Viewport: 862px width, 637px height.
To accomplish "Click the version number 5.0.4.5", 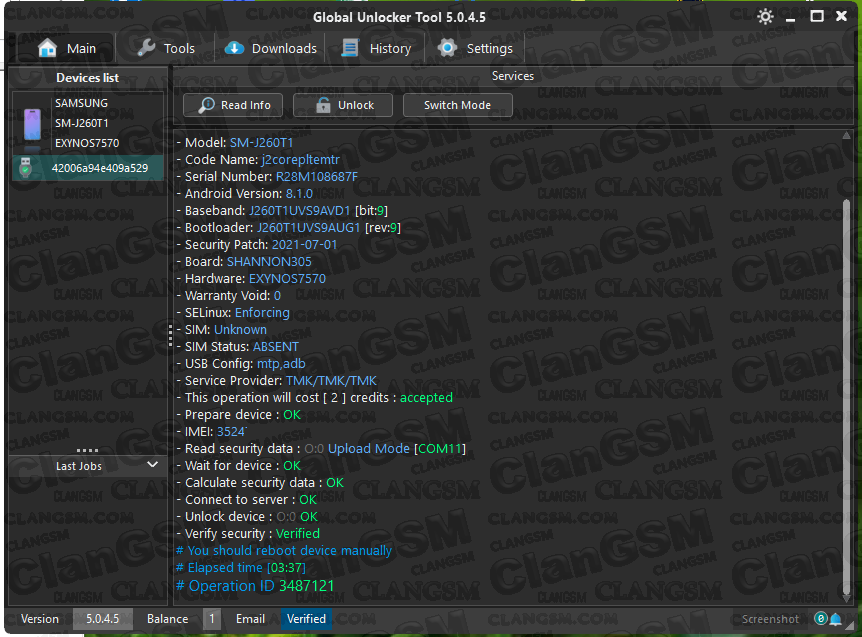I will click(x=103, y=619).
